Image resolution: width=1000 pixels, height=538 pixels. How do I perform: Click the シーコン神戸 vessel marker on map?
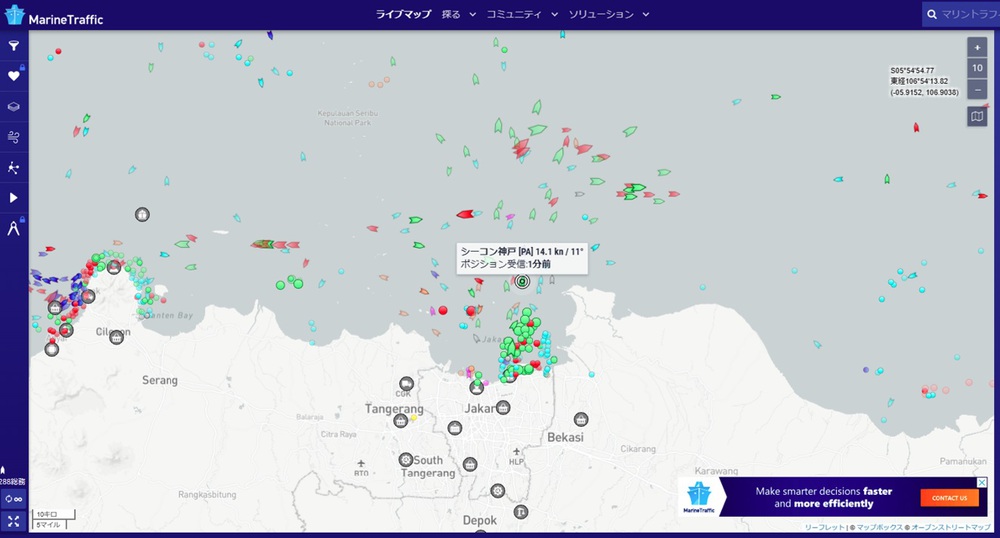522,282
